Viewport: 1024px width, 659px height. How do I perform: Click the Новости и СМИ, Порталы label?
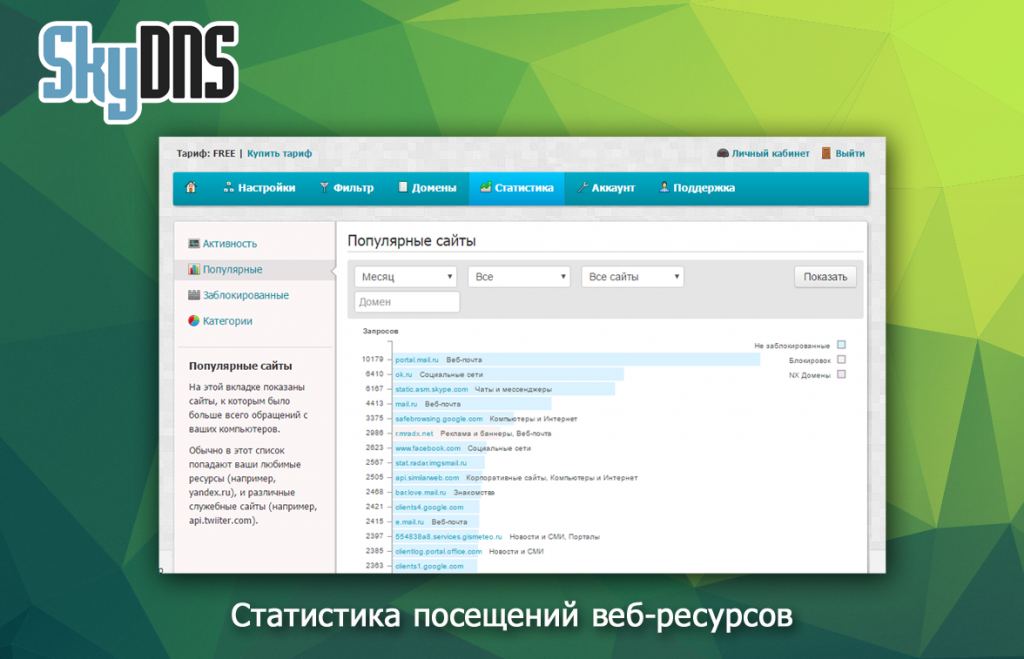click(554, 537)
